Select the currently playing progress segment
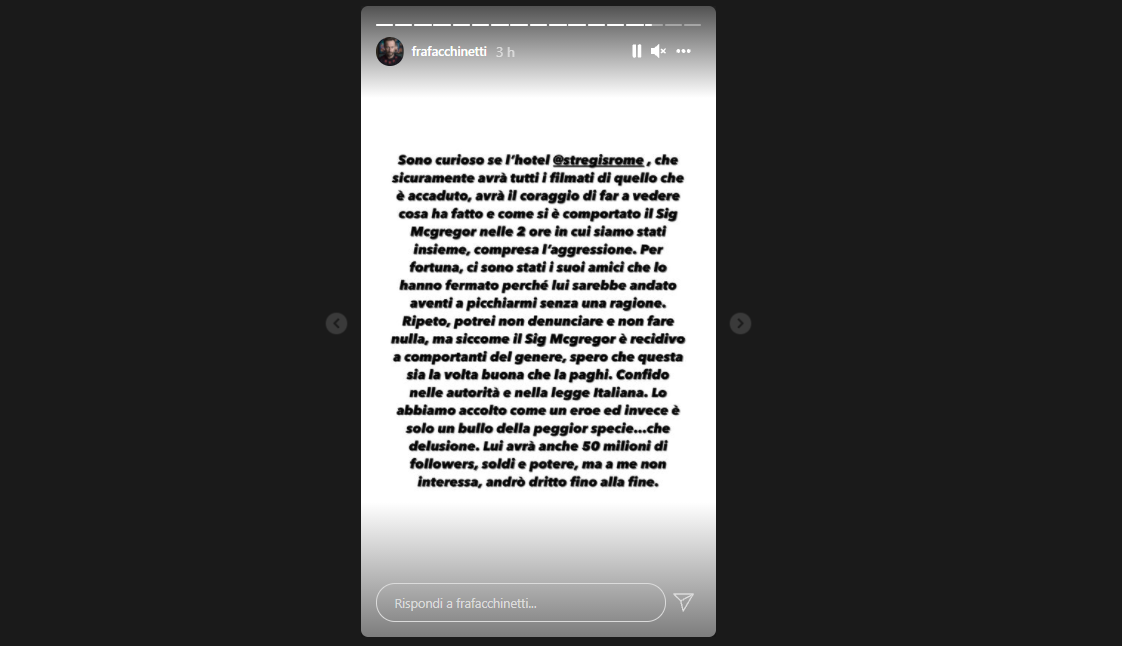 653,25
